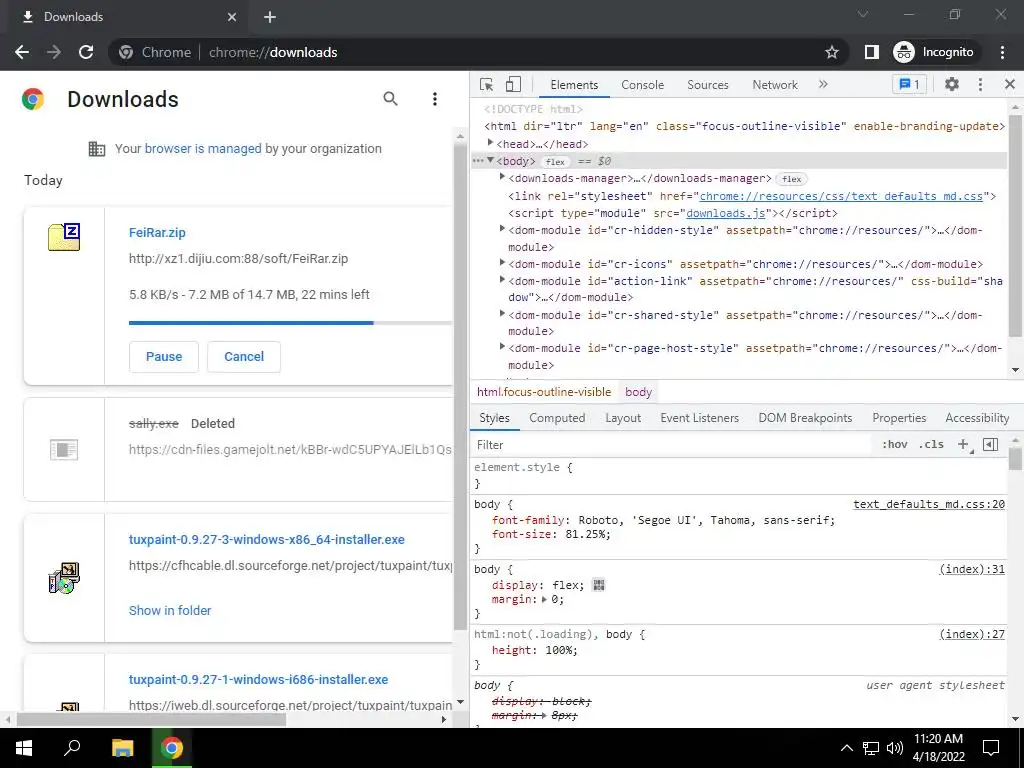Expand the action-link dom-module
This screenshot has width=1024, height=768.
[502, 280]
